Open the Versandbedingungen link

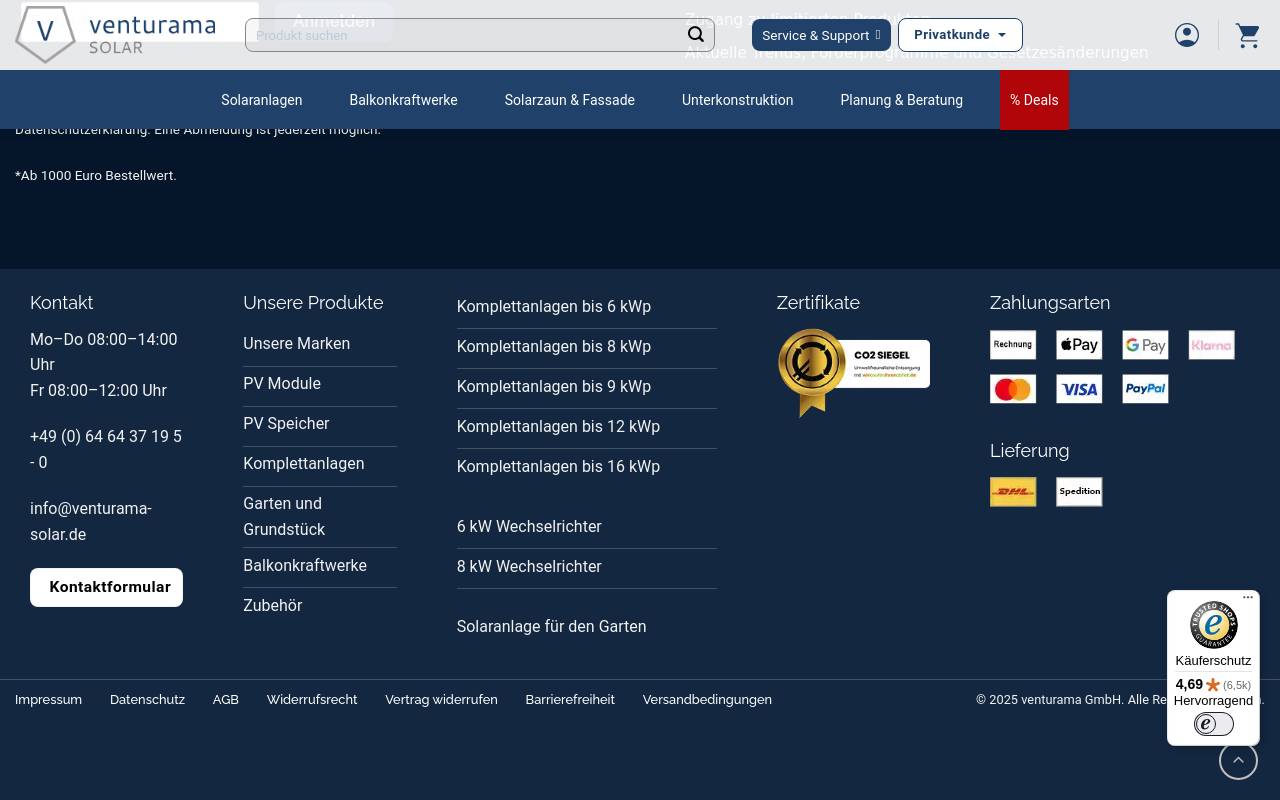point(707,700)
